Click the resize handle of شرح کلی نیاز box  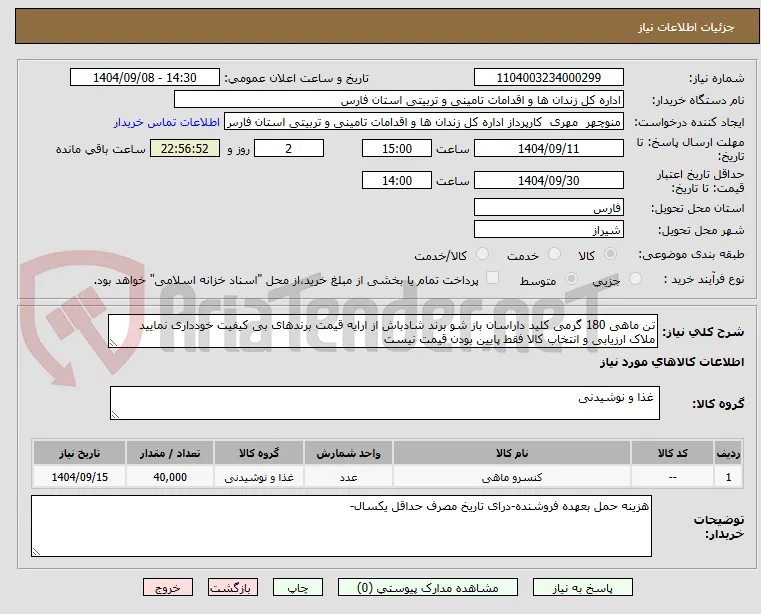[113, 343]
